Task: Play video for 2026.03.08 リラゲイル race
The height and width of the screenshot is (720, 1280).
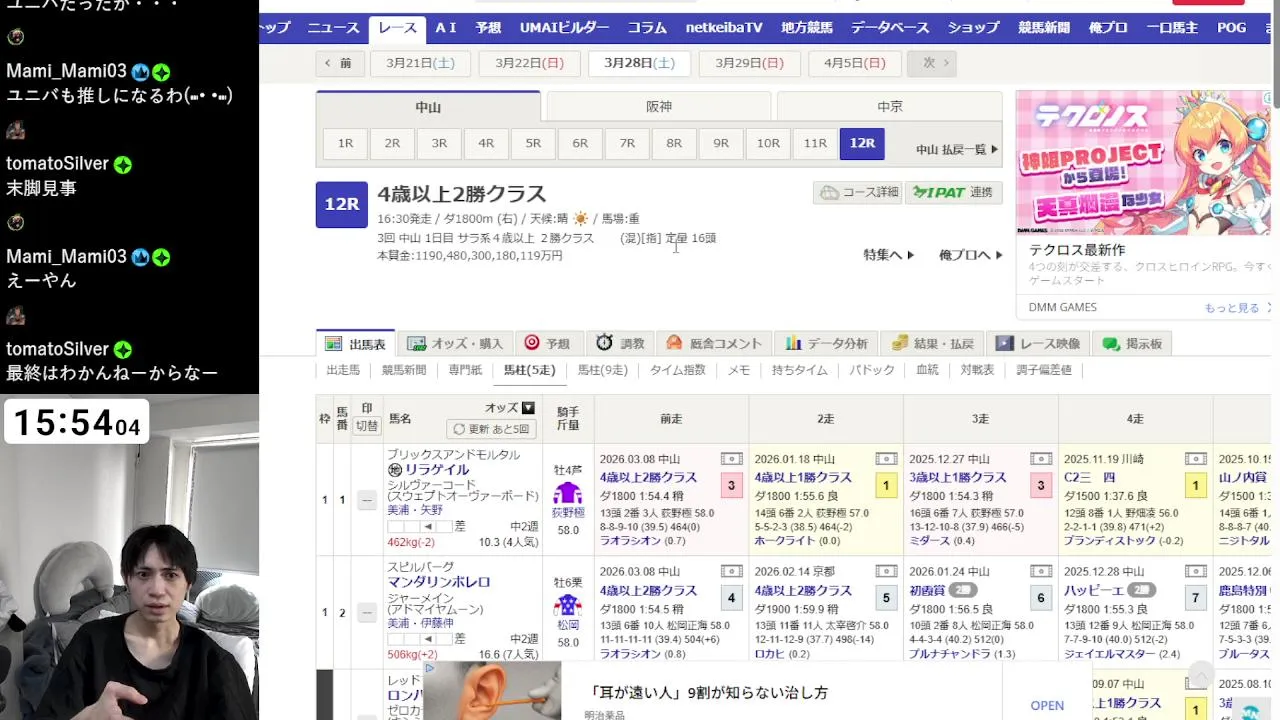Action: click(732, 459)
